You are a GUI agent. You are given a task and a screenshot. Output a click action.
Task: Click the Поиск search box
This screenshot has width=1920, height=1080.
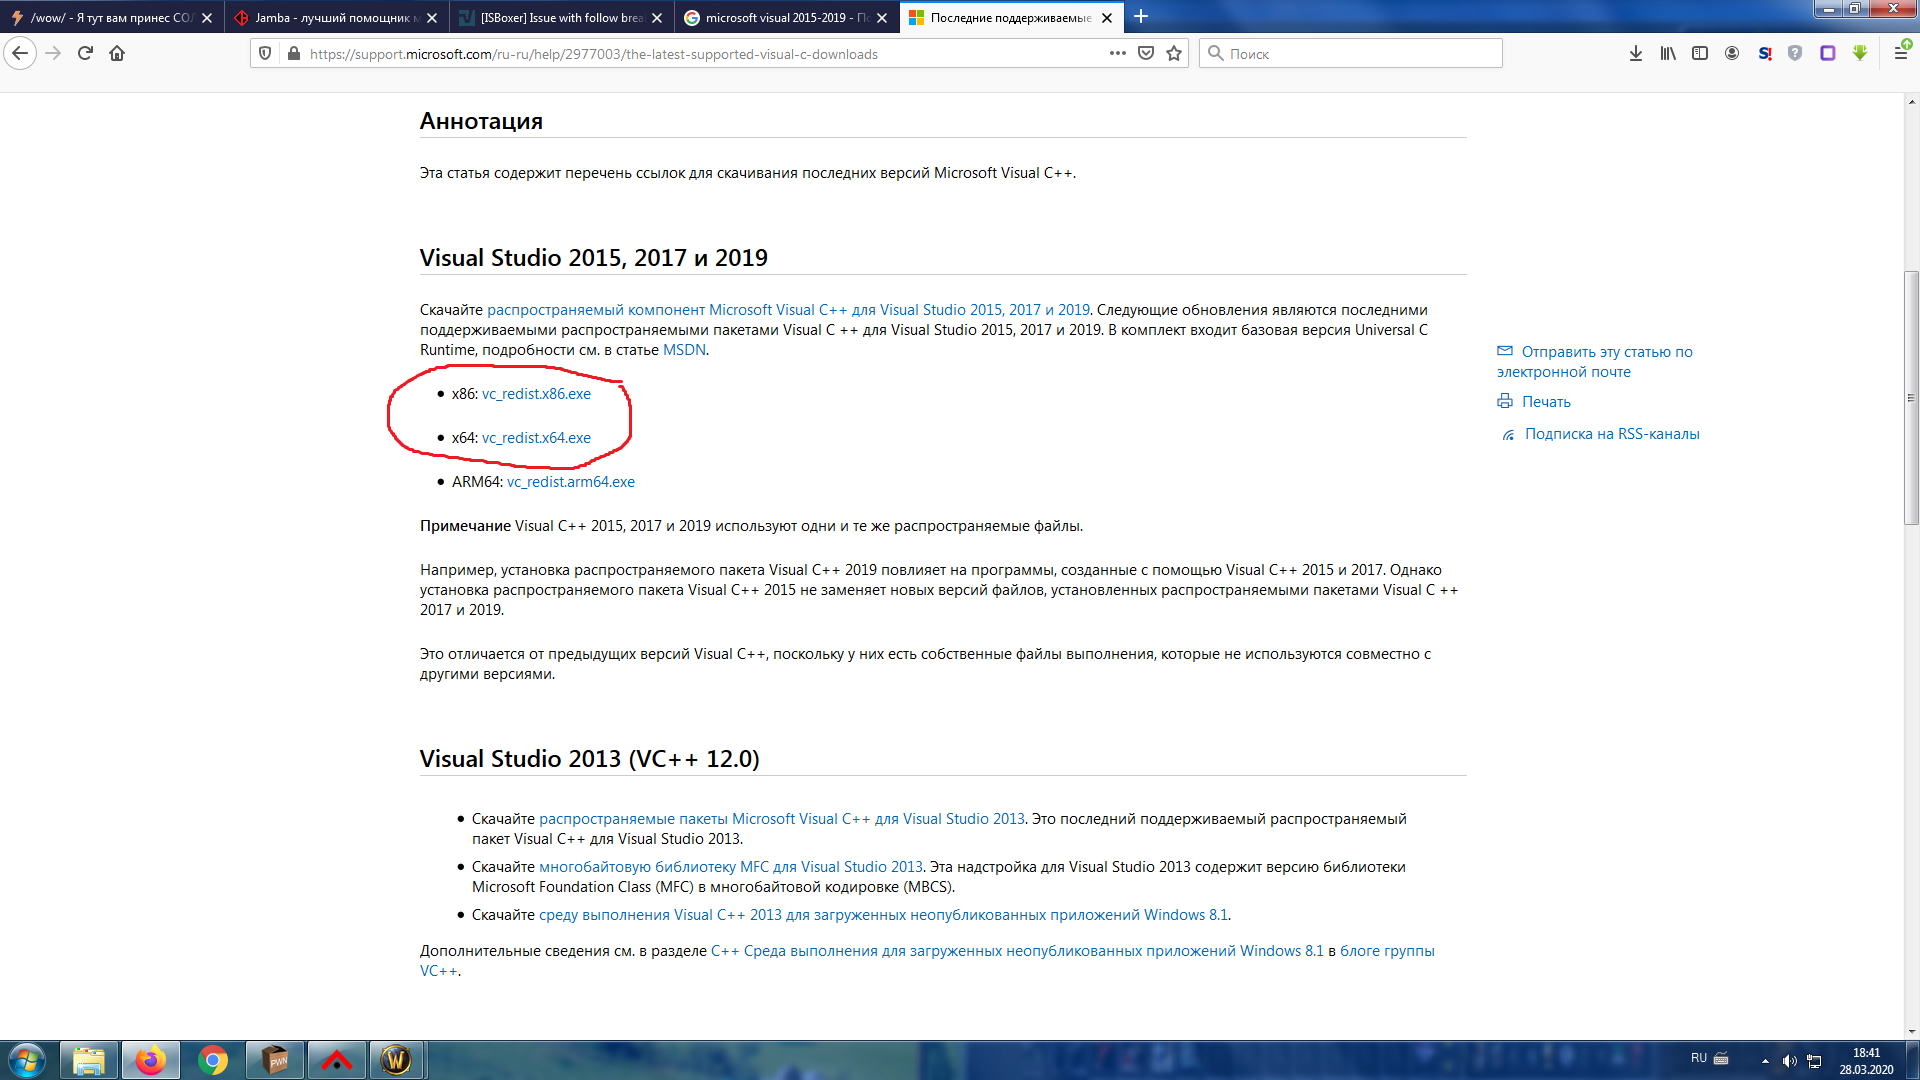(x=1351, y=54)
